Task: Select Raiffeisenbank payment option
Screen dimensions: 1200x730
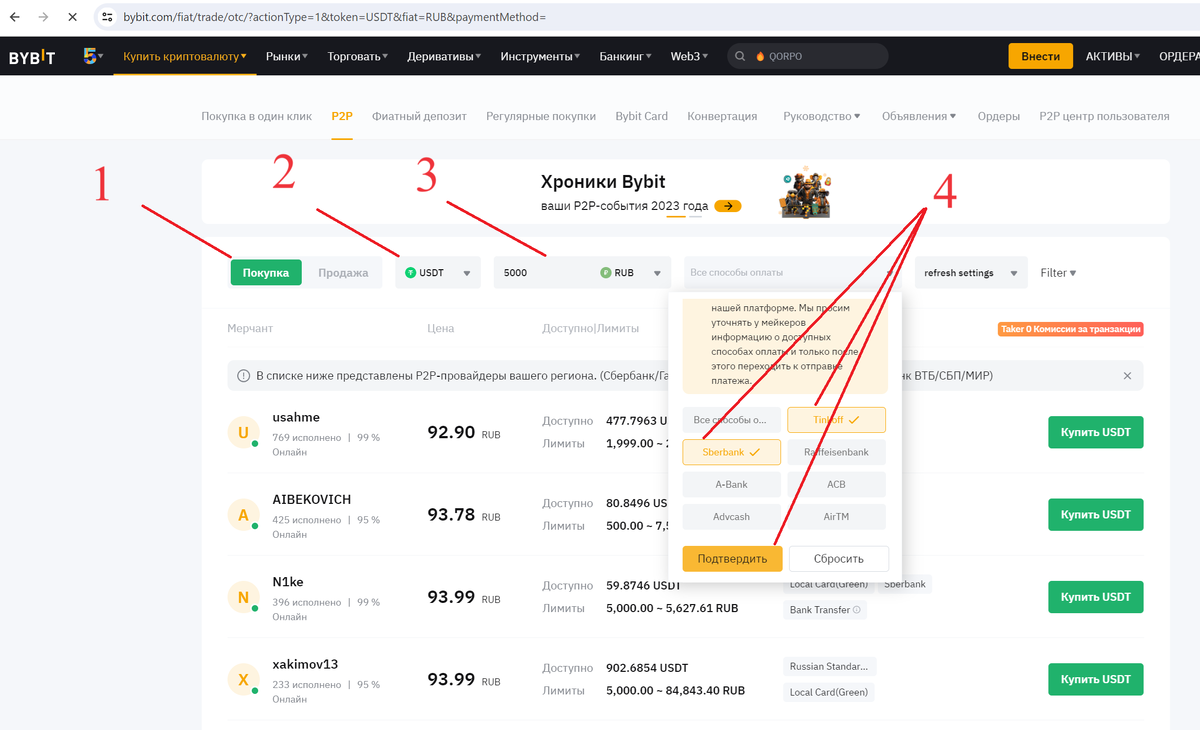Action: pos(836,452)
